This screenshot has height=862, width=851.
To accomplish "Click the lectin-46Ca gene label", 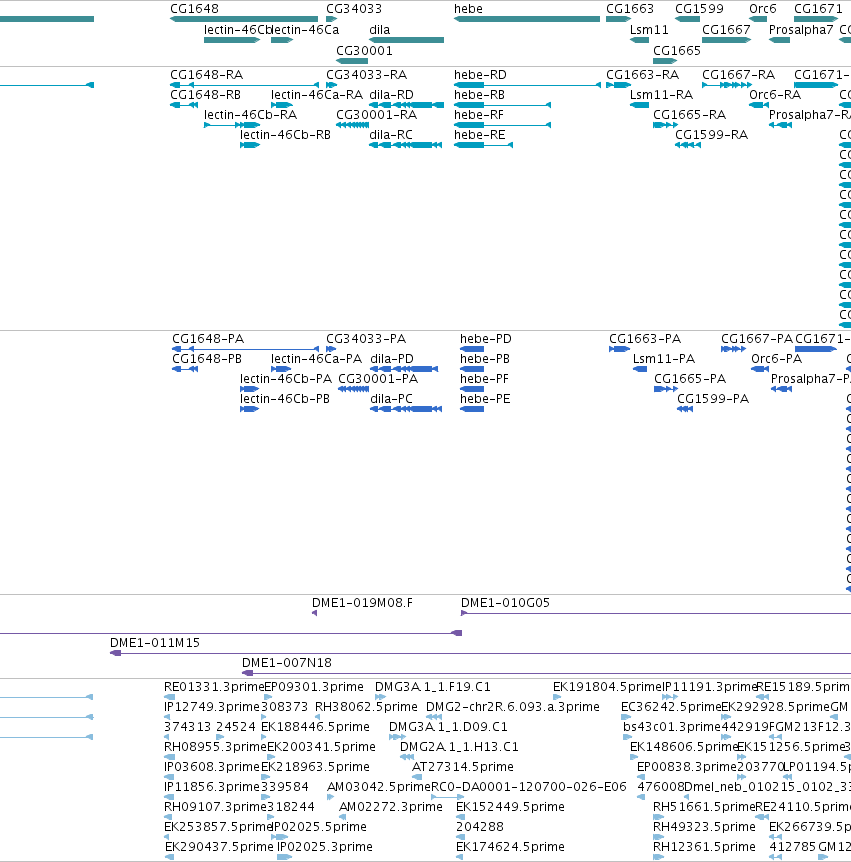I will click(x=305, y=30).
